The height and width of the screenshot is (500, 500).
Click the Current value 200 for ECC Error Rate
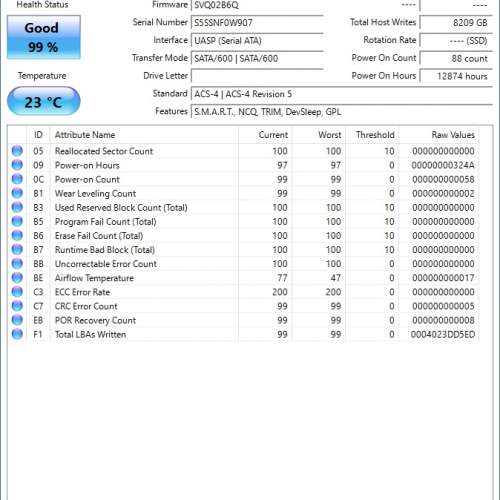pos(280,292)
